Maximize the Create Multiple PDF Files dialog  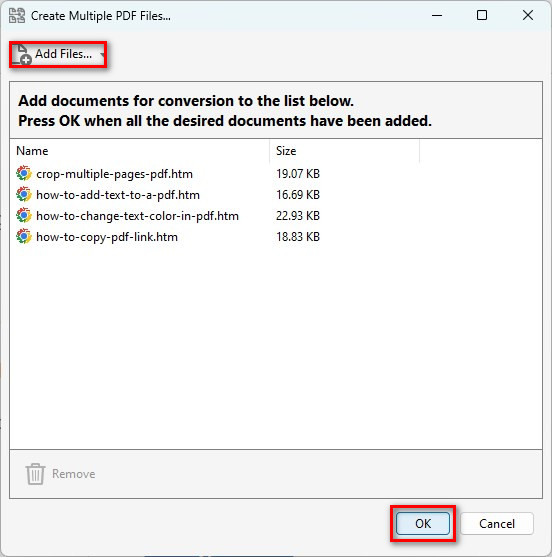482,16
